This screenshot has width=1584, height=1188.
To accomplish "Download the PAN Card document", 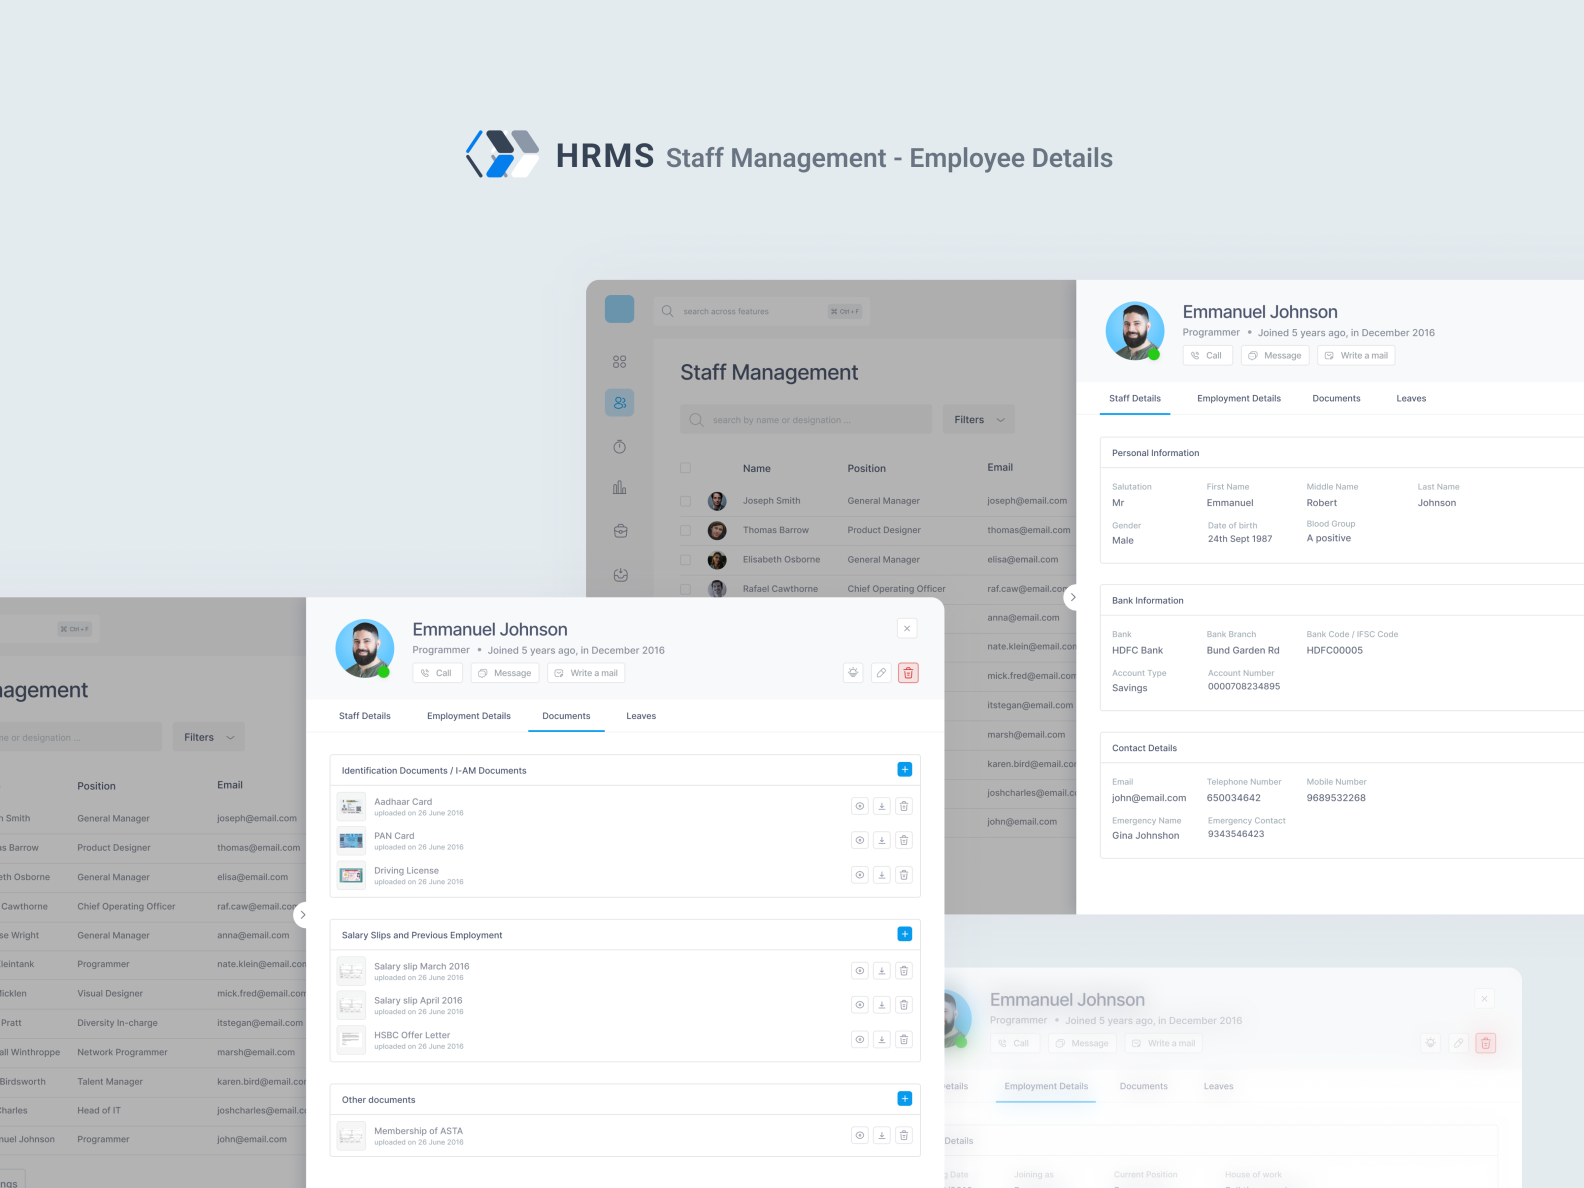I will pyautogui.click(x=882, y=840).
